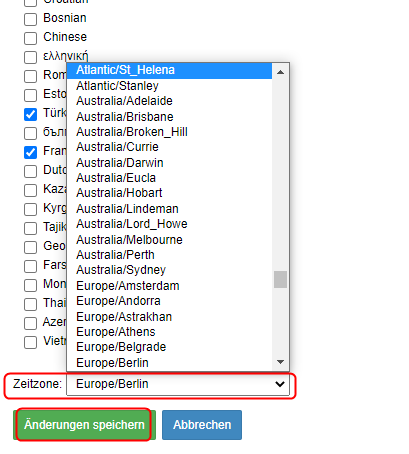This screenshot has width=409, height=454.
Task: Click the dropdown list scroll down arrow
Action: pyautogui.click(x=280, y=362)
